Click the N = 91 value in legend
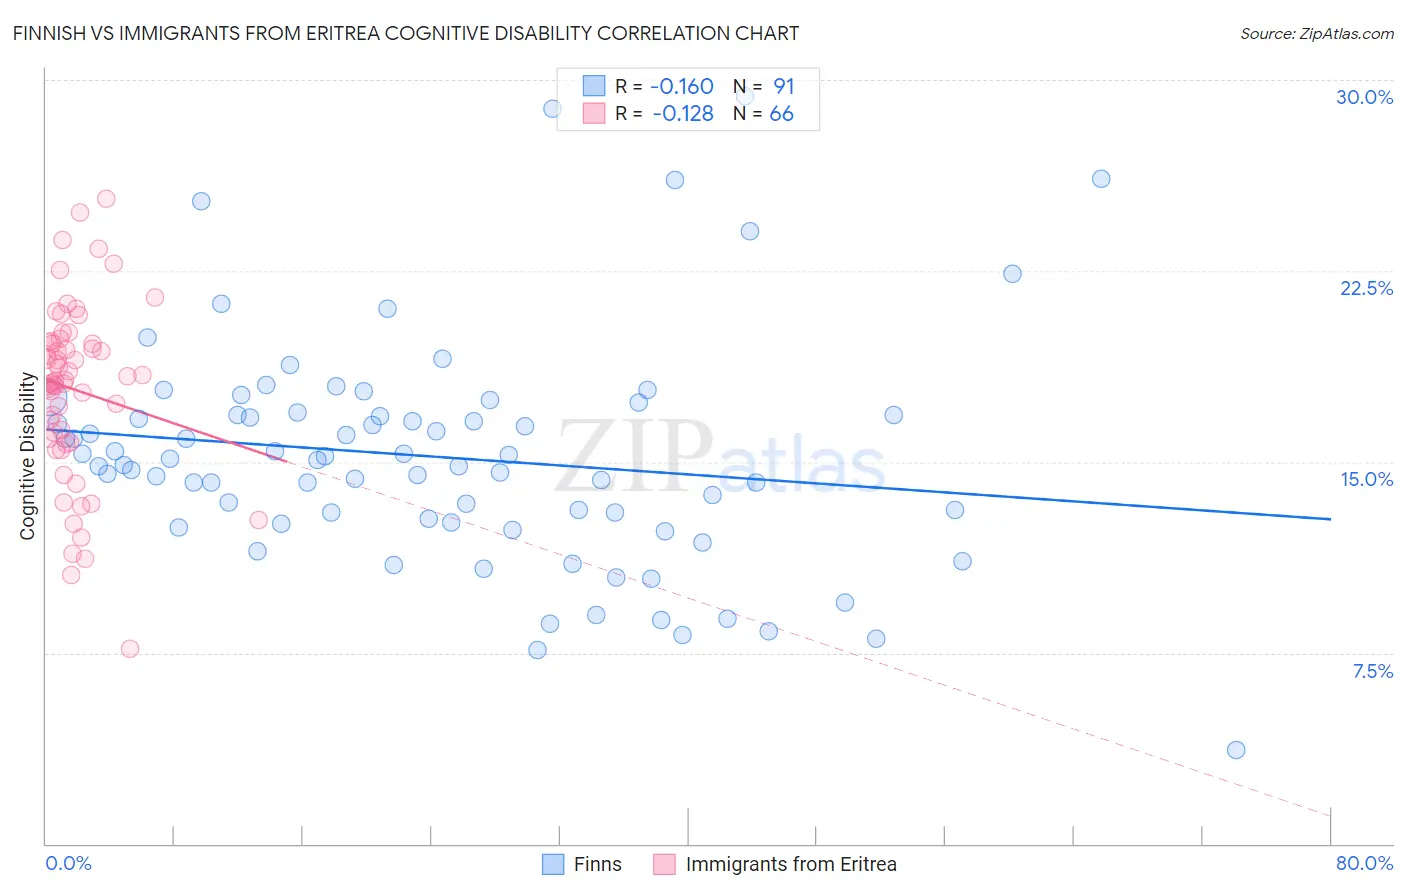This screenshot has width=1406, height=892. 764,86
